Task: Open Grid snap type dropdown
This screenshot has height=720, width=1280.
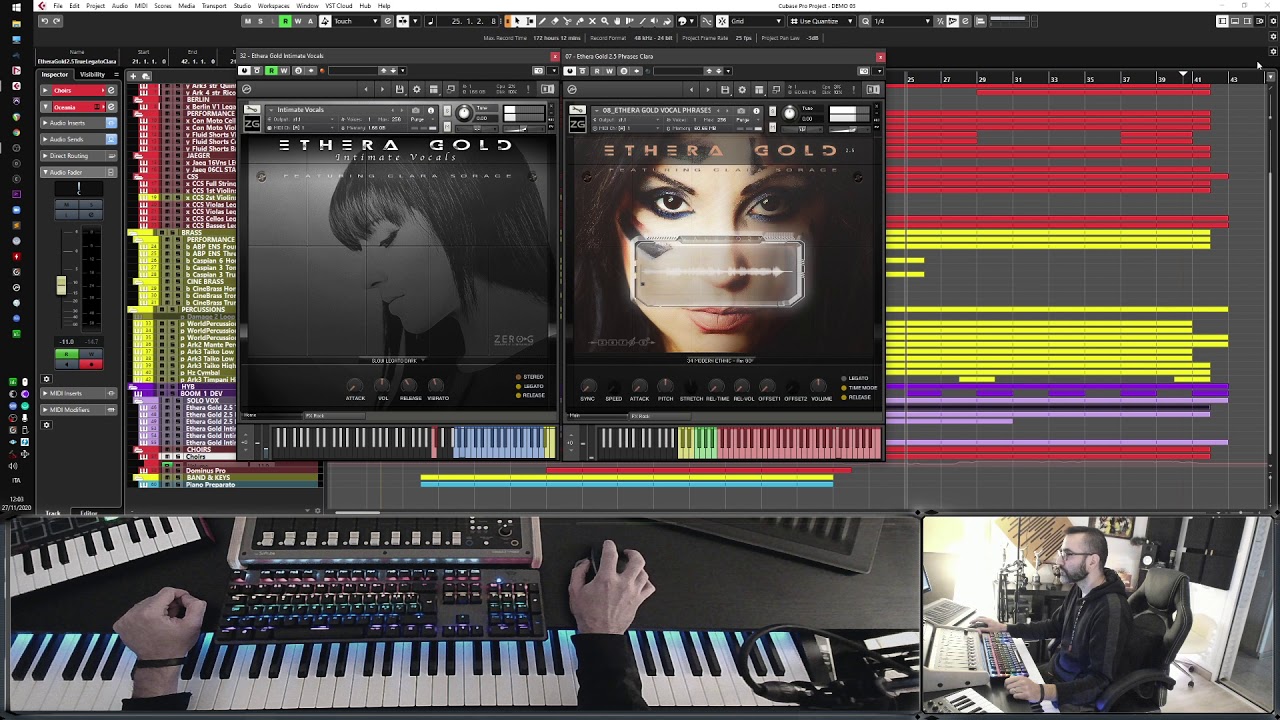Action: (x=756, y=21)
